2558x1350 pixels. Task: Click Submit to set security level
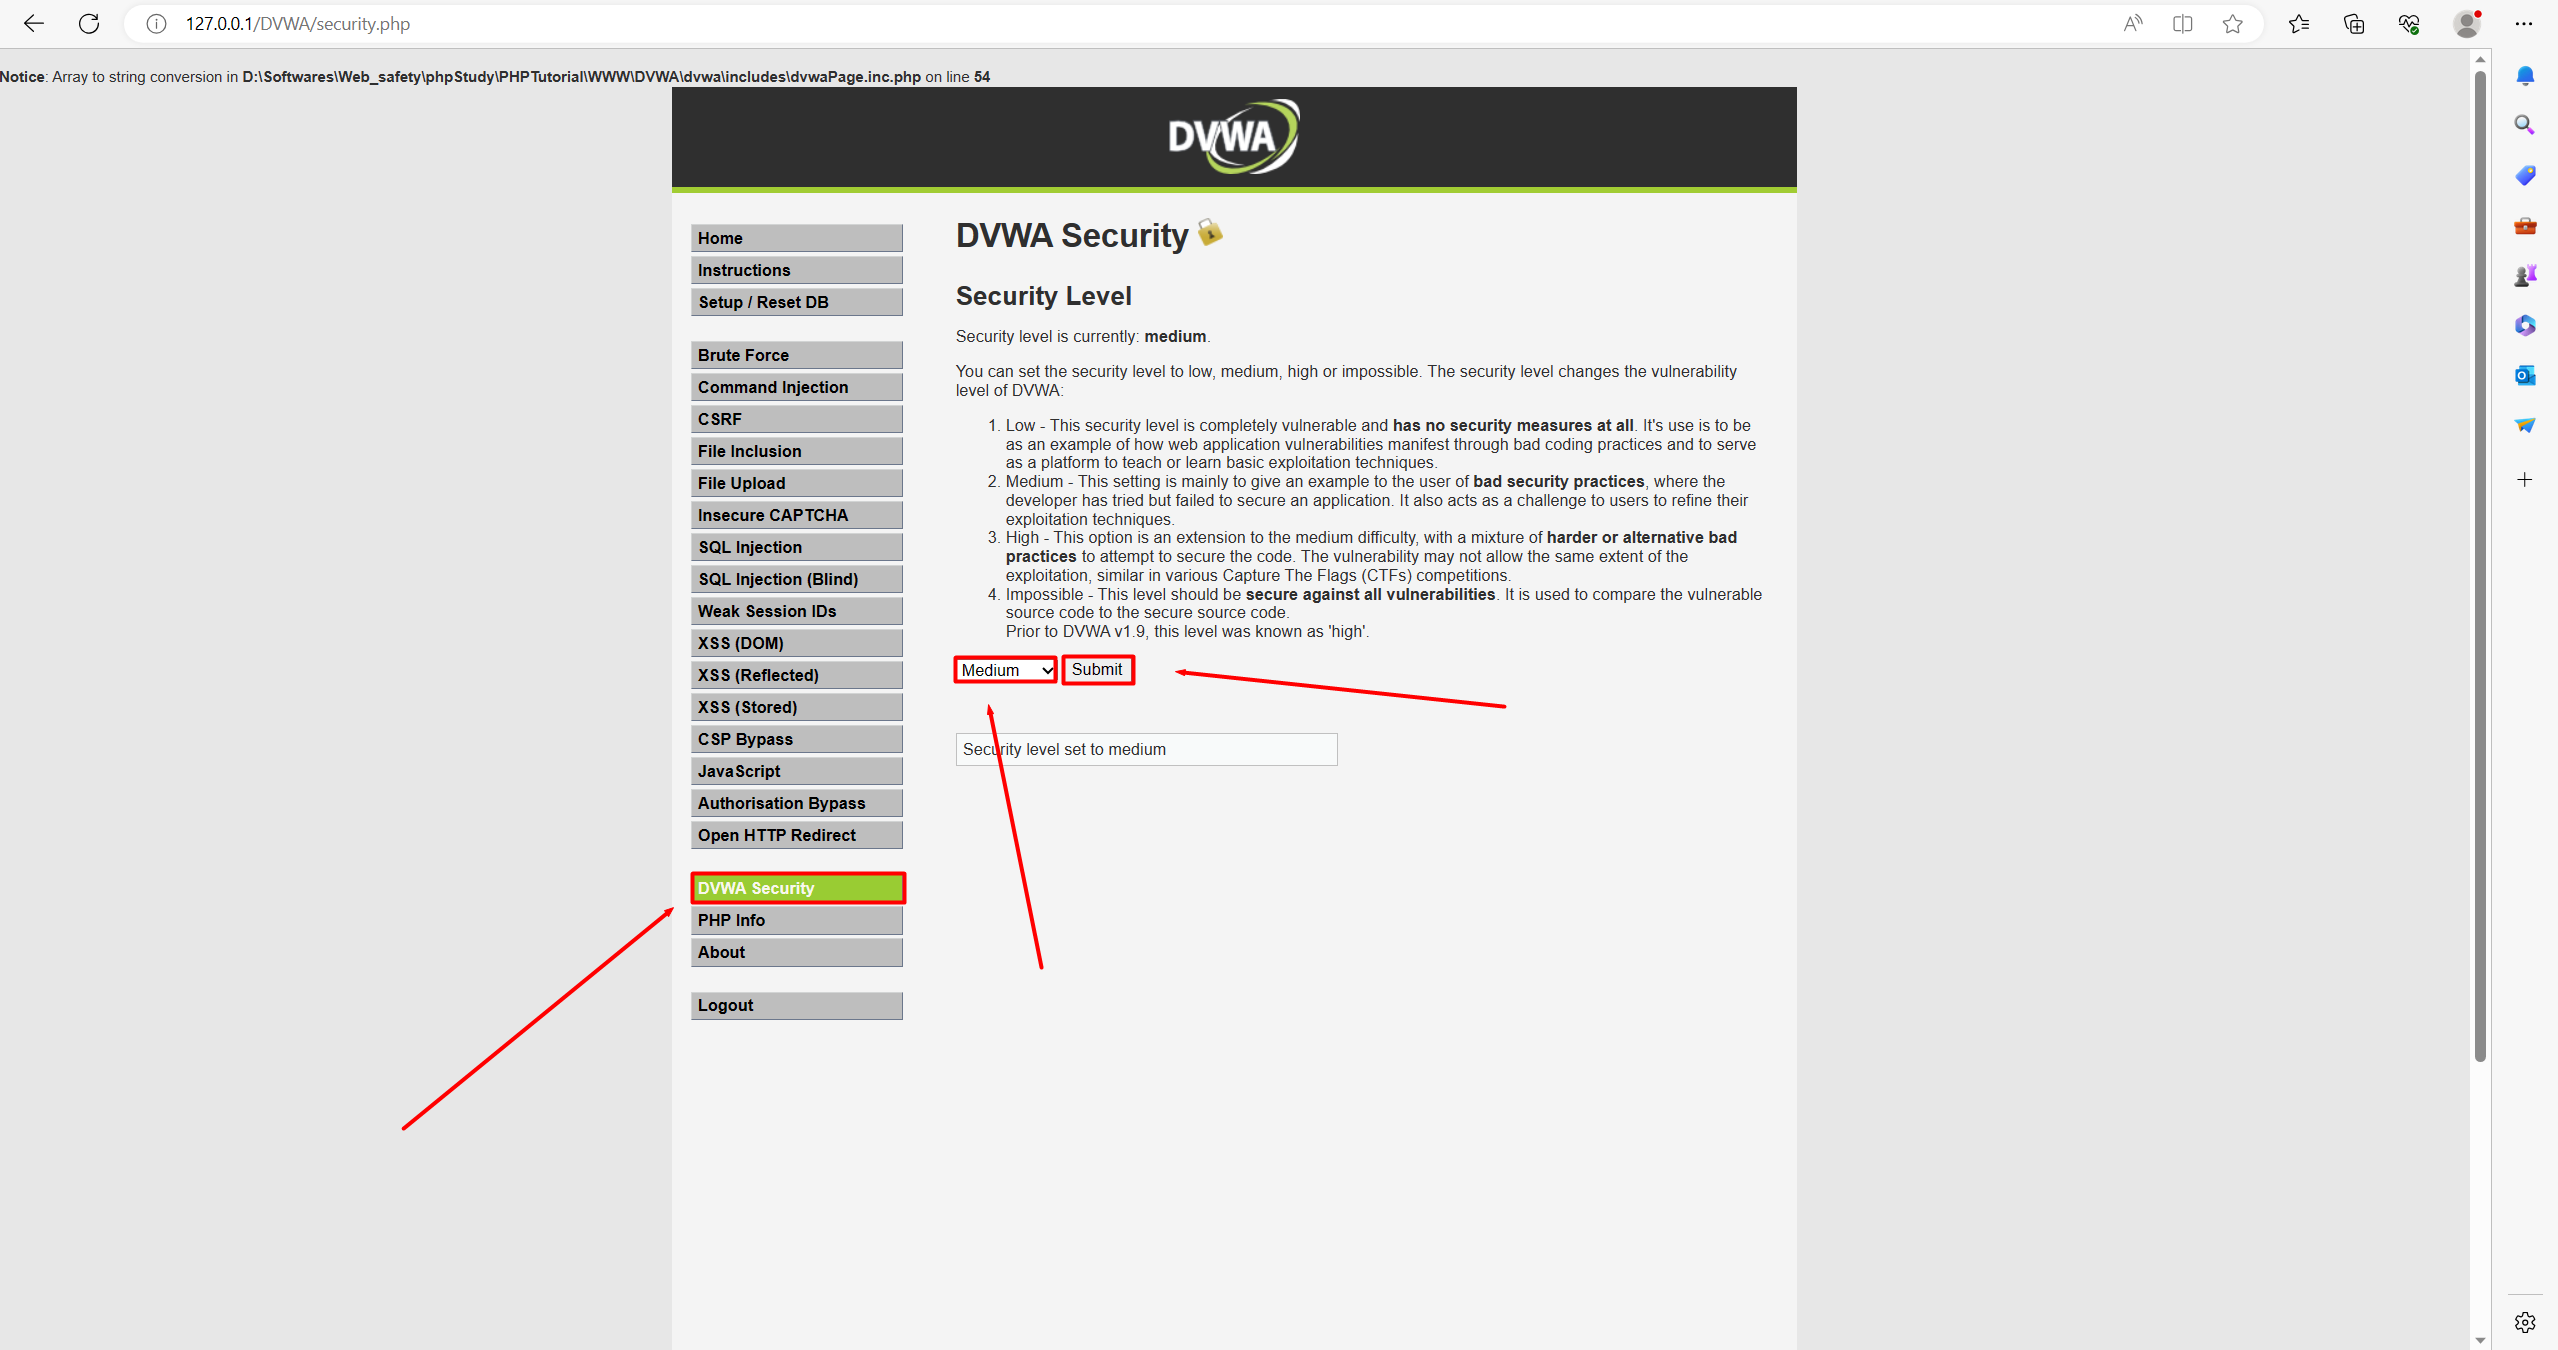[1098, 668]
